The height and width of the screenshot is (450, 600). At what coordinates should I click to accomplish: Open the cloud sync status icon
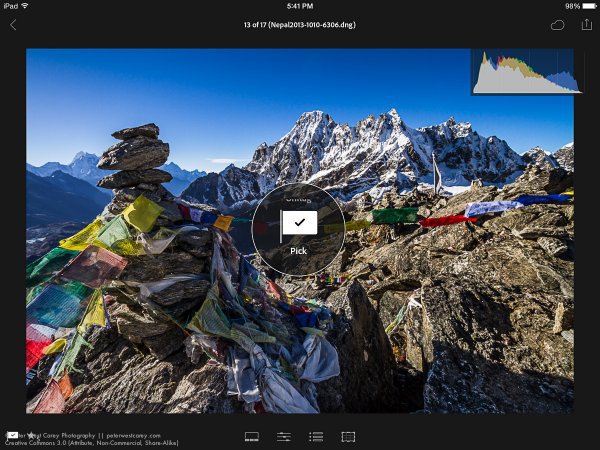point(557,26)
